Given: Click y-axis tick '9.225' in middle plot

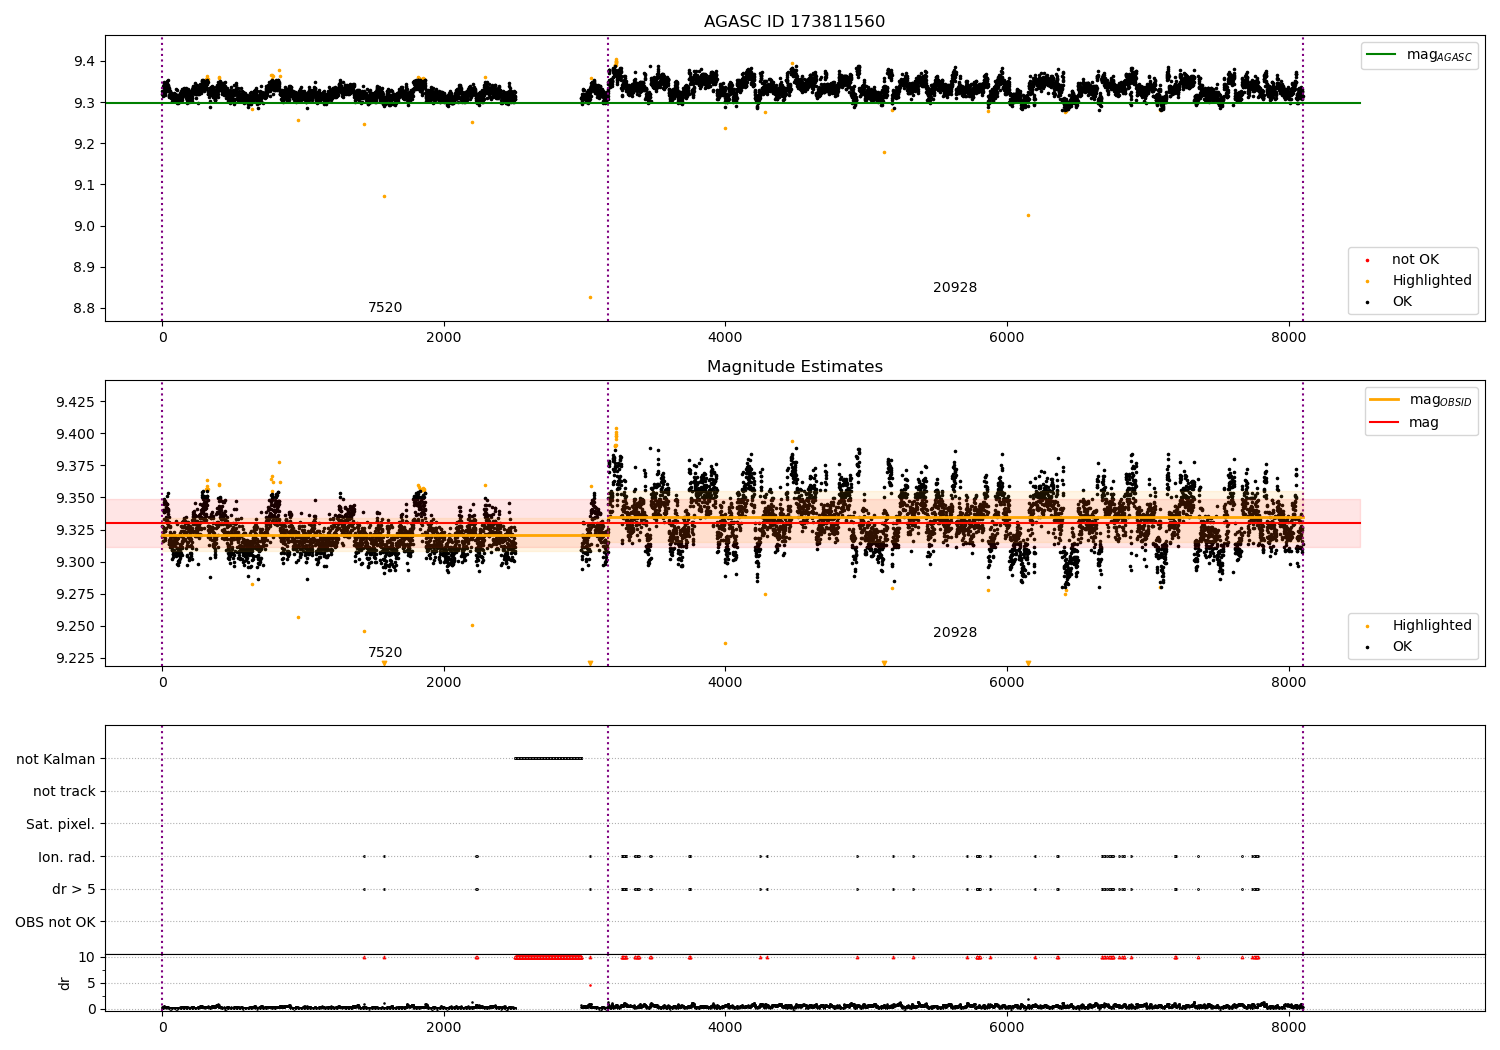Looking at the screenshot, I should pyautogui.click(x=76, y=659).
